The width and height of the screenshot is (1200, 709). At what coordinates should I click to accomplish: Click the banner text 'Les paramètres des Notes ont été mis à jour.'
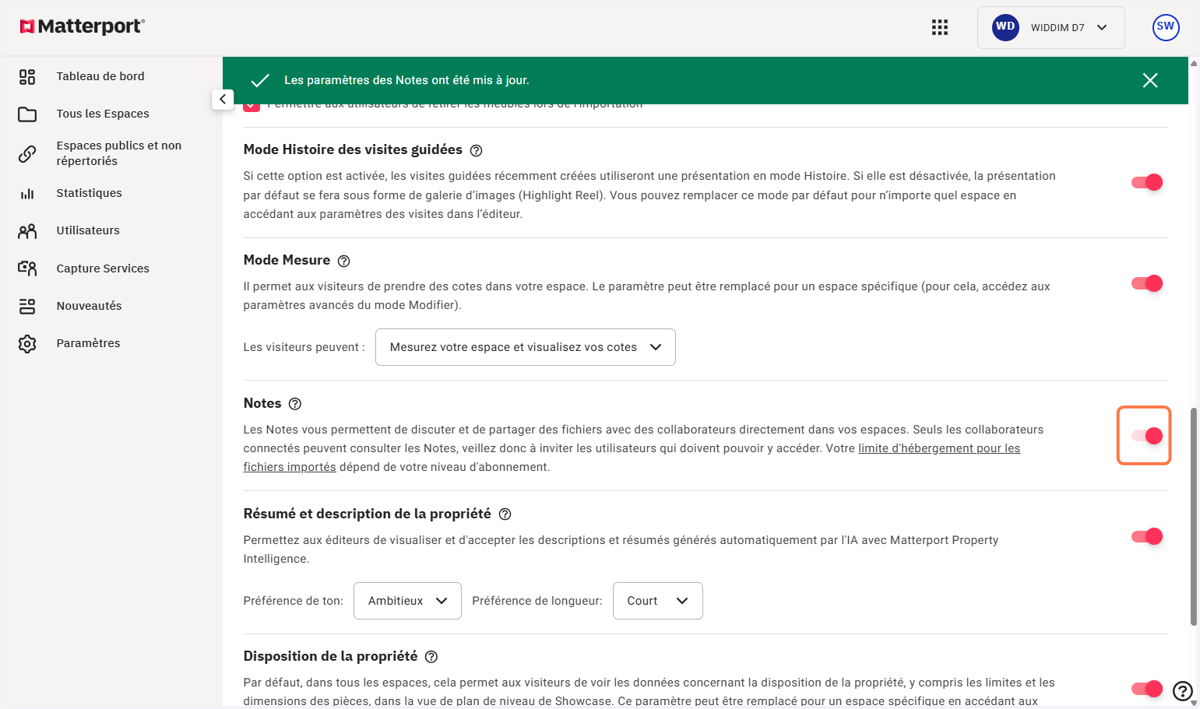(x=407, y=80)
